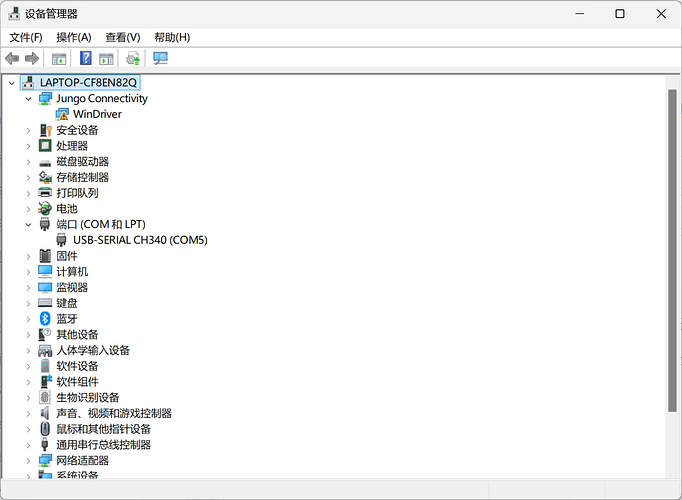The image size is (682, 500).
Task: Select the LAPTOP-CF8EN82Q root node
Action: 88,82
